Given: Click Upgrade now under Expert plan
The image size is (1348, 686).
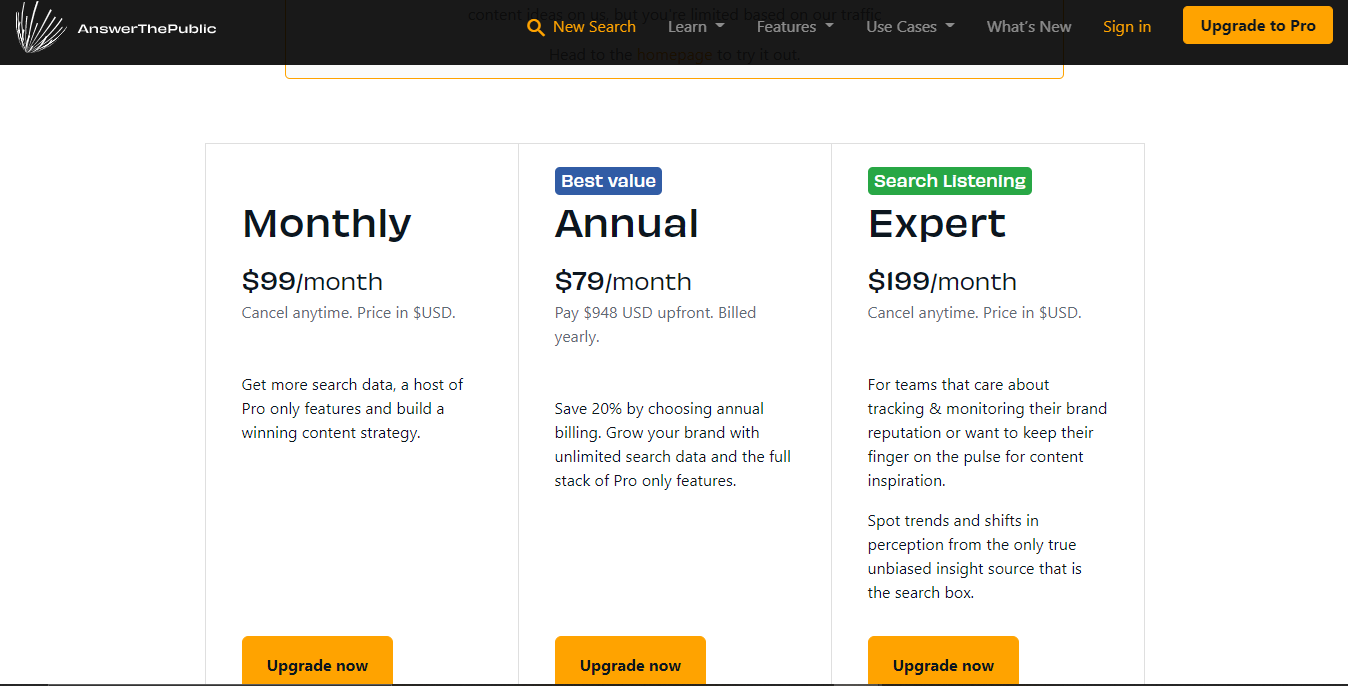Looking at the screenshot, I should (943, 661).
